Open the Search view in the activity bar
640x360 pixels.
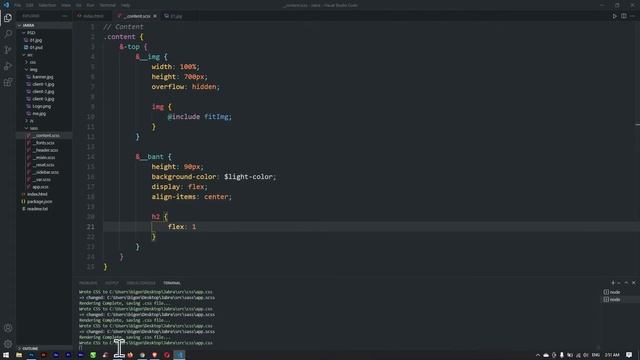tap(8, 34)
